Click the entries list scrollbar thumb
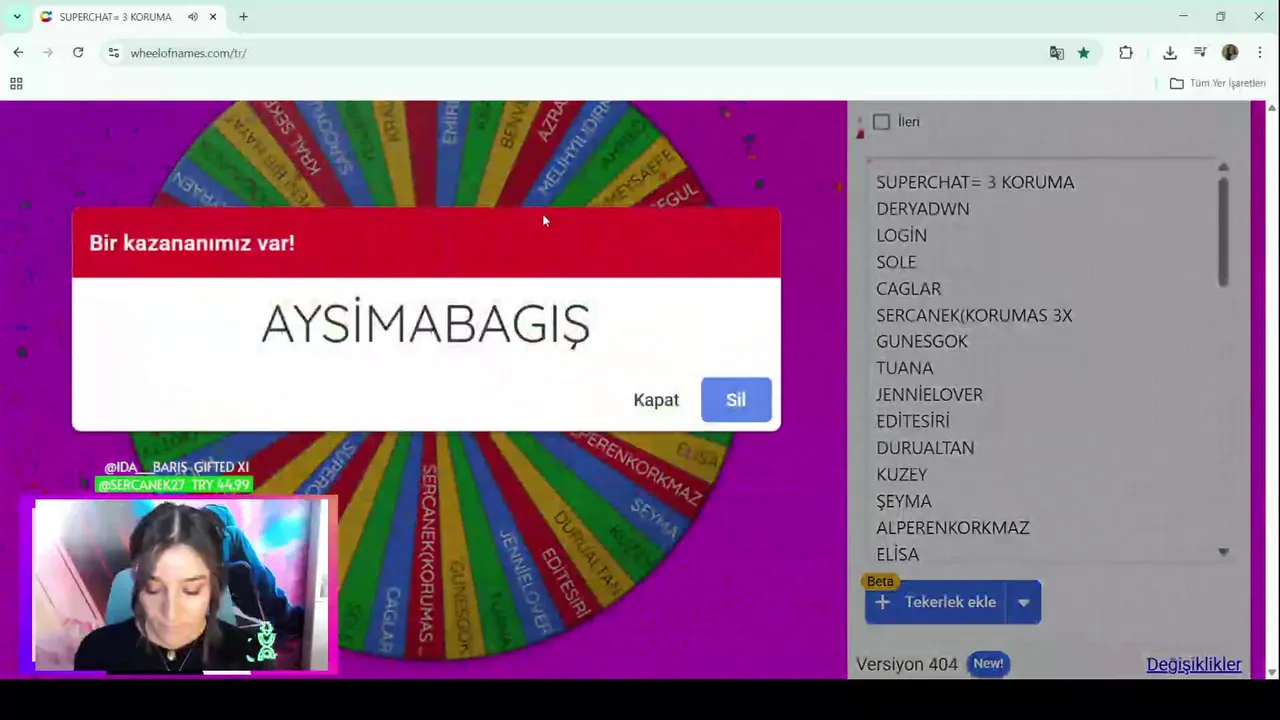Viewport: 1280px width, 720px height. [1223, 231]
